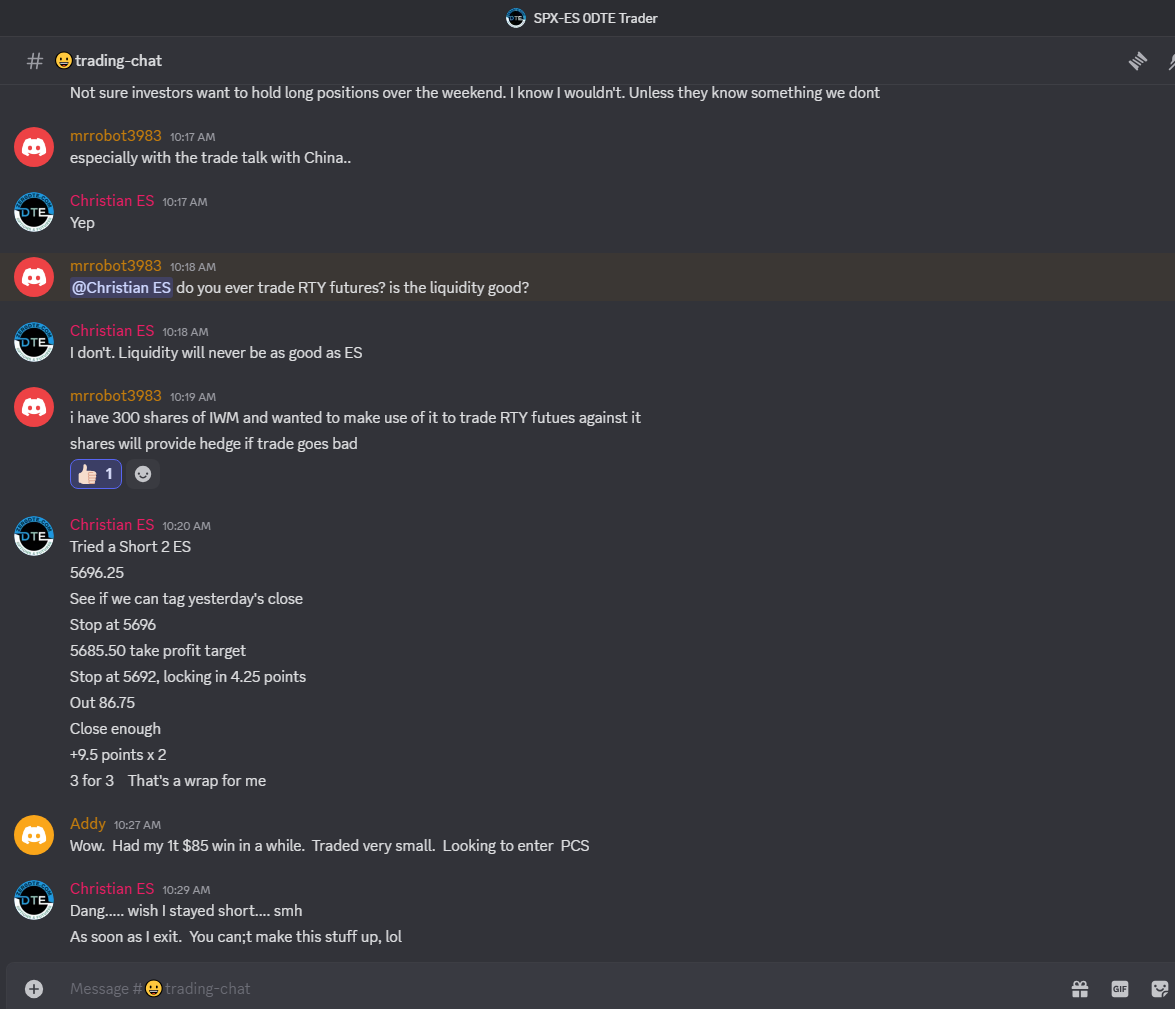Click mrrobot3983 avatar at 10:19 AM
Screen dimensions: 1175x1009
coord(34,407)
